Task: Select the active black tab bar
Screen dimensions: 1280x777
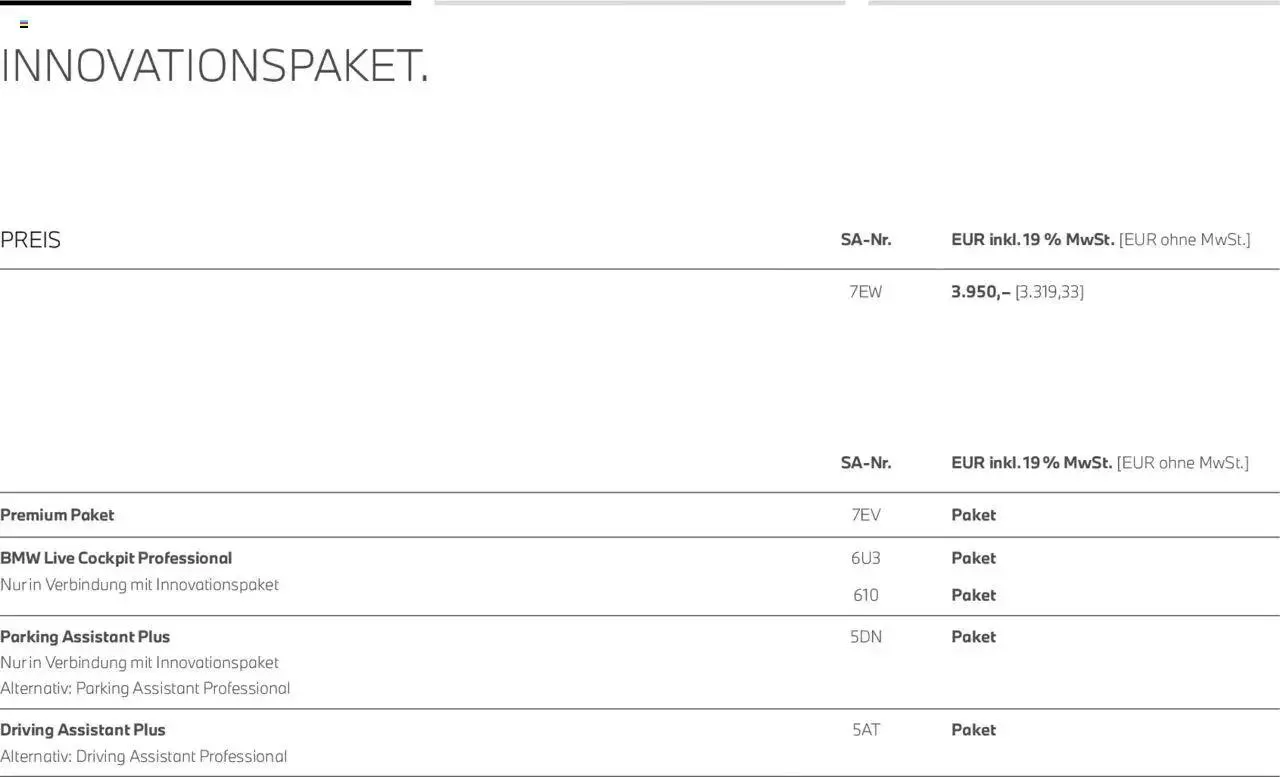Action: pyautogui.click(x=205, y=3)
